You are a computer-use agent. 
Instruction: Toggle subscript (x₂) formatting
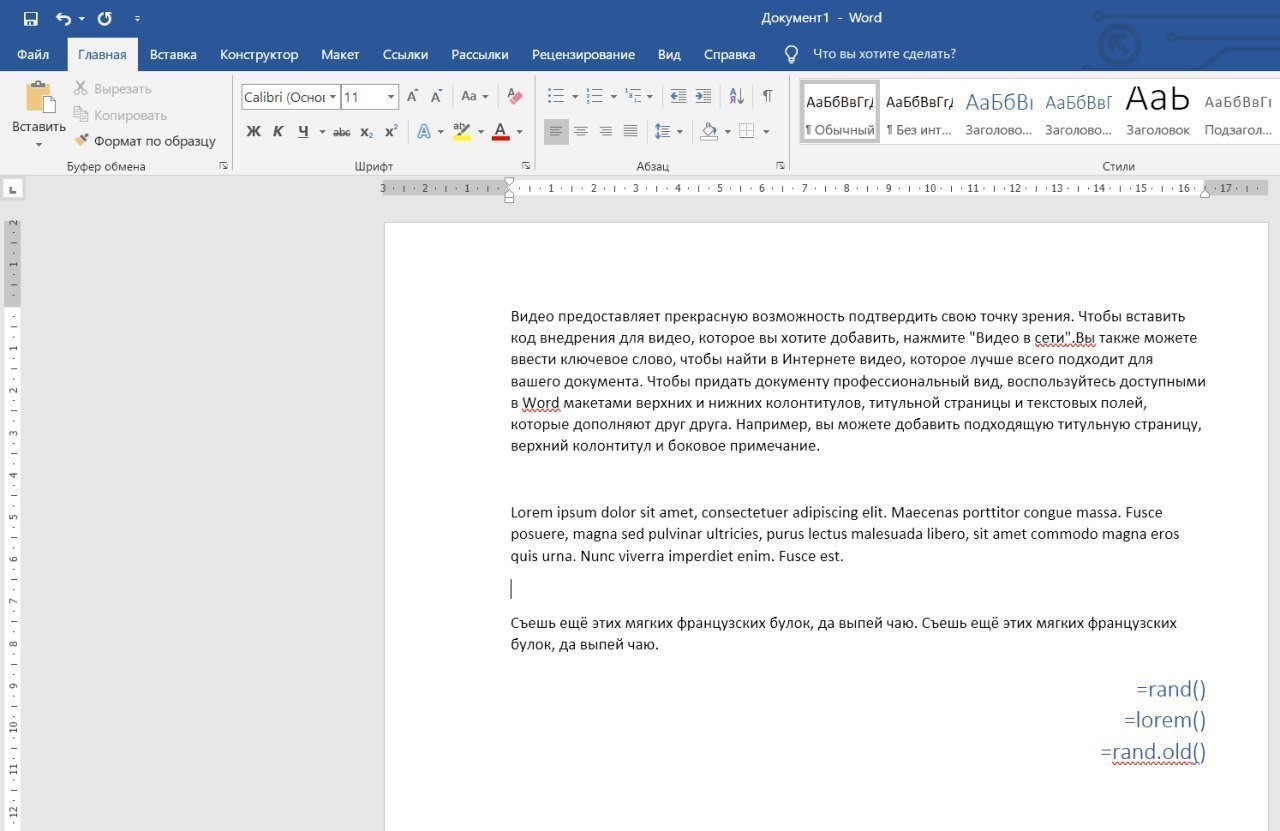tap(367, 132)
